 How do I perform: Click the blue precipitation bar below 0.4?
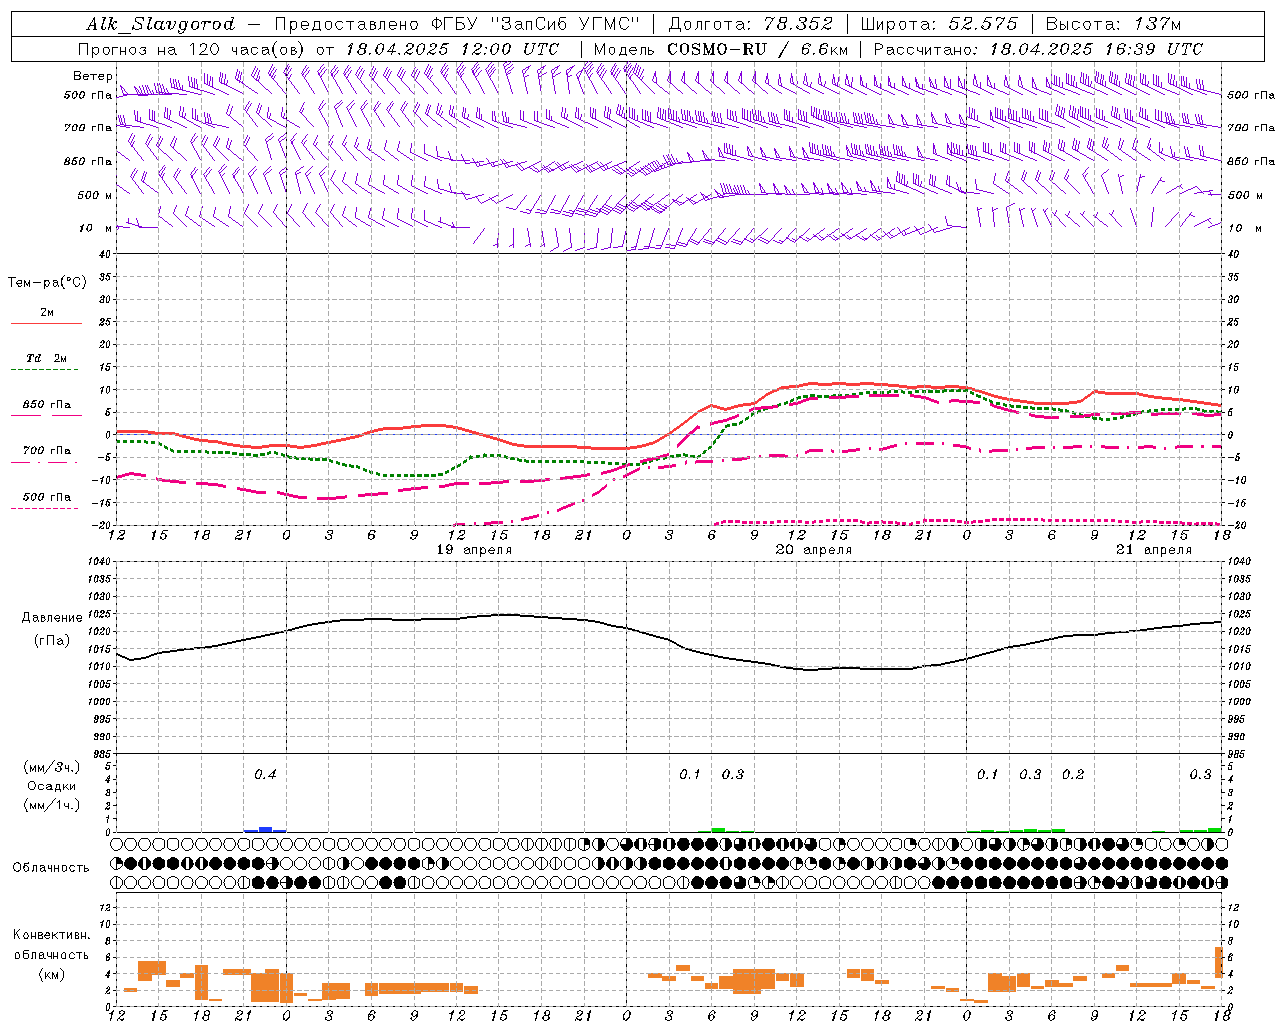point(265,829)
